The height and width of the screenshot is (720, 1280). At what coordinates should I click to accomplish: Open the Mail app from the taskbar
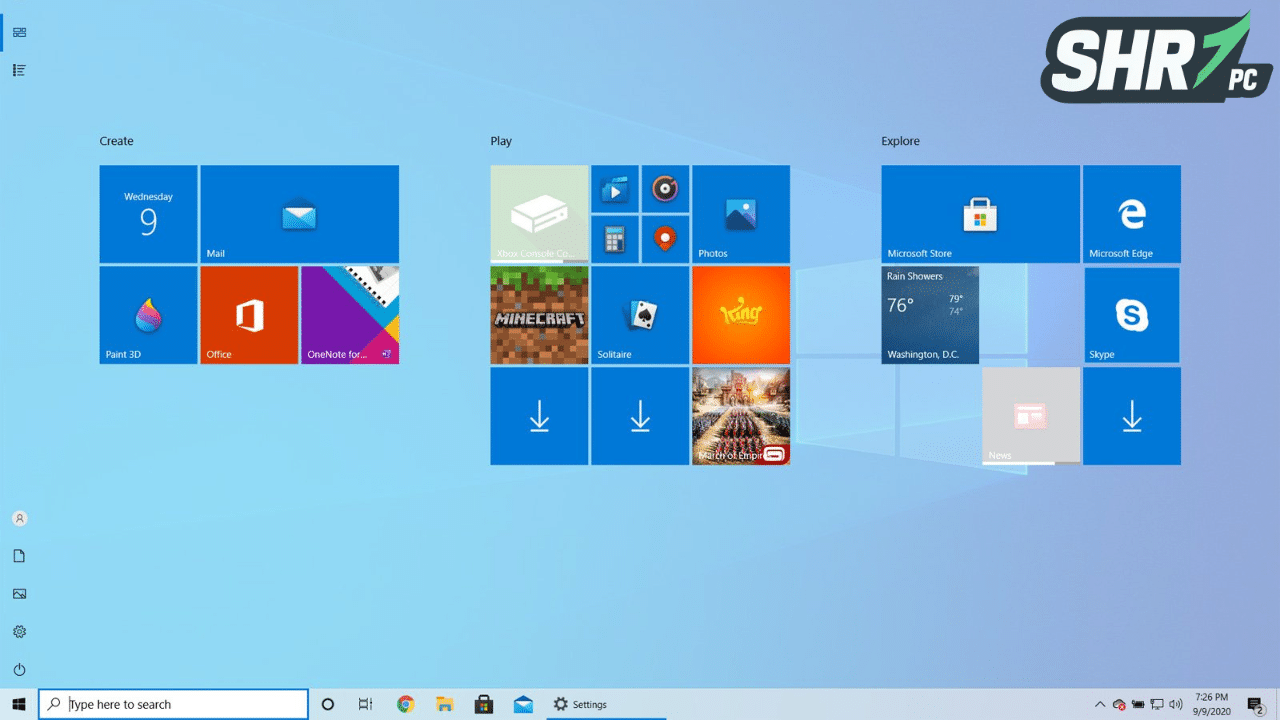(523, 704)
